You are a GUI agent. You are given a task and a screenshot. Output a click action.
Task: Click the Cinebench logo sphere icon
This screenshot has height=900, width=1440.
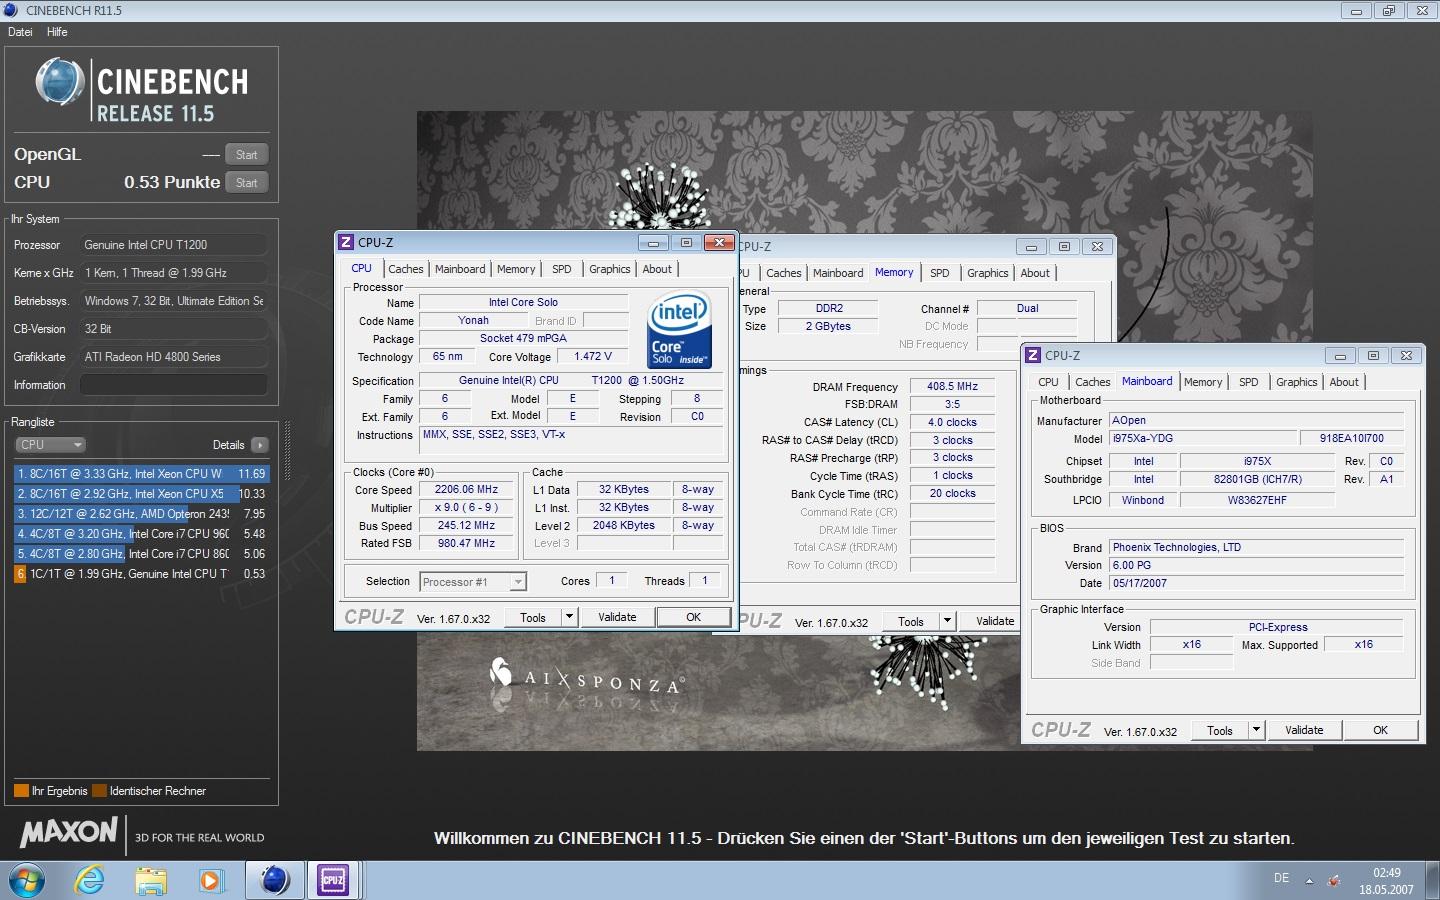[60, 82]
